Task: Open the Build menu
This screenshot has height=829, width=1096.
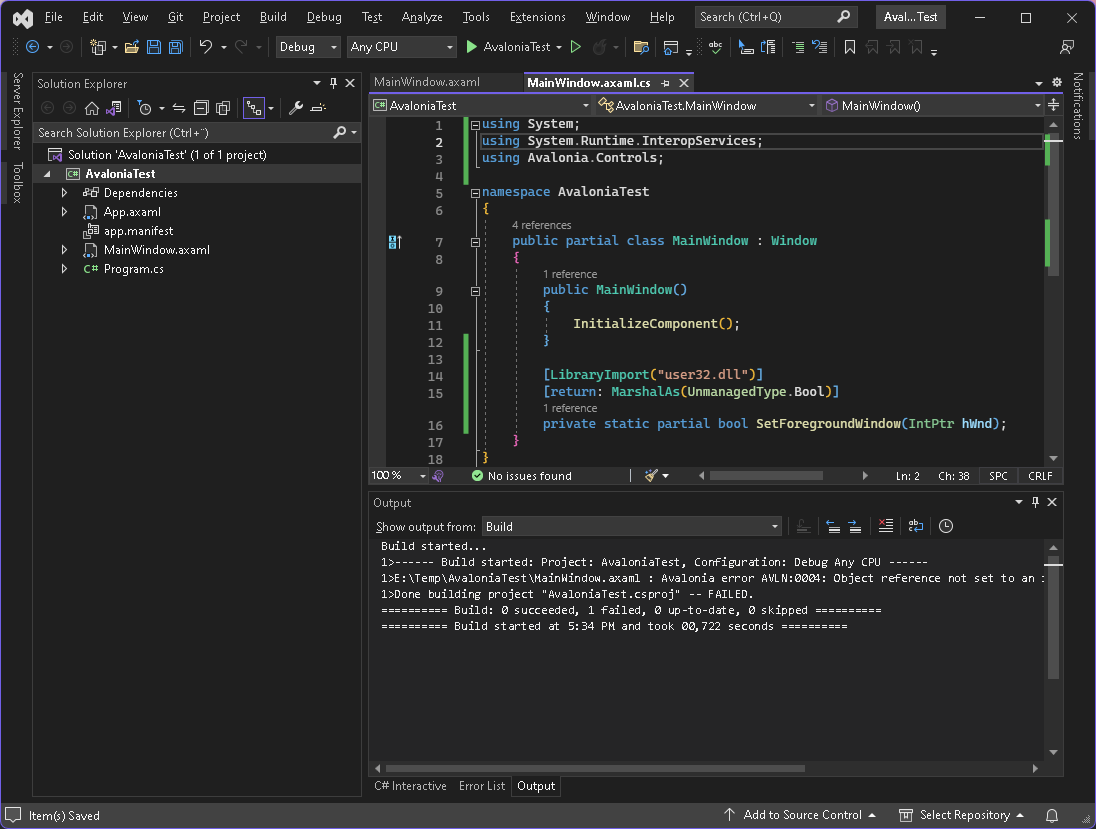Action: pos(272,17)
